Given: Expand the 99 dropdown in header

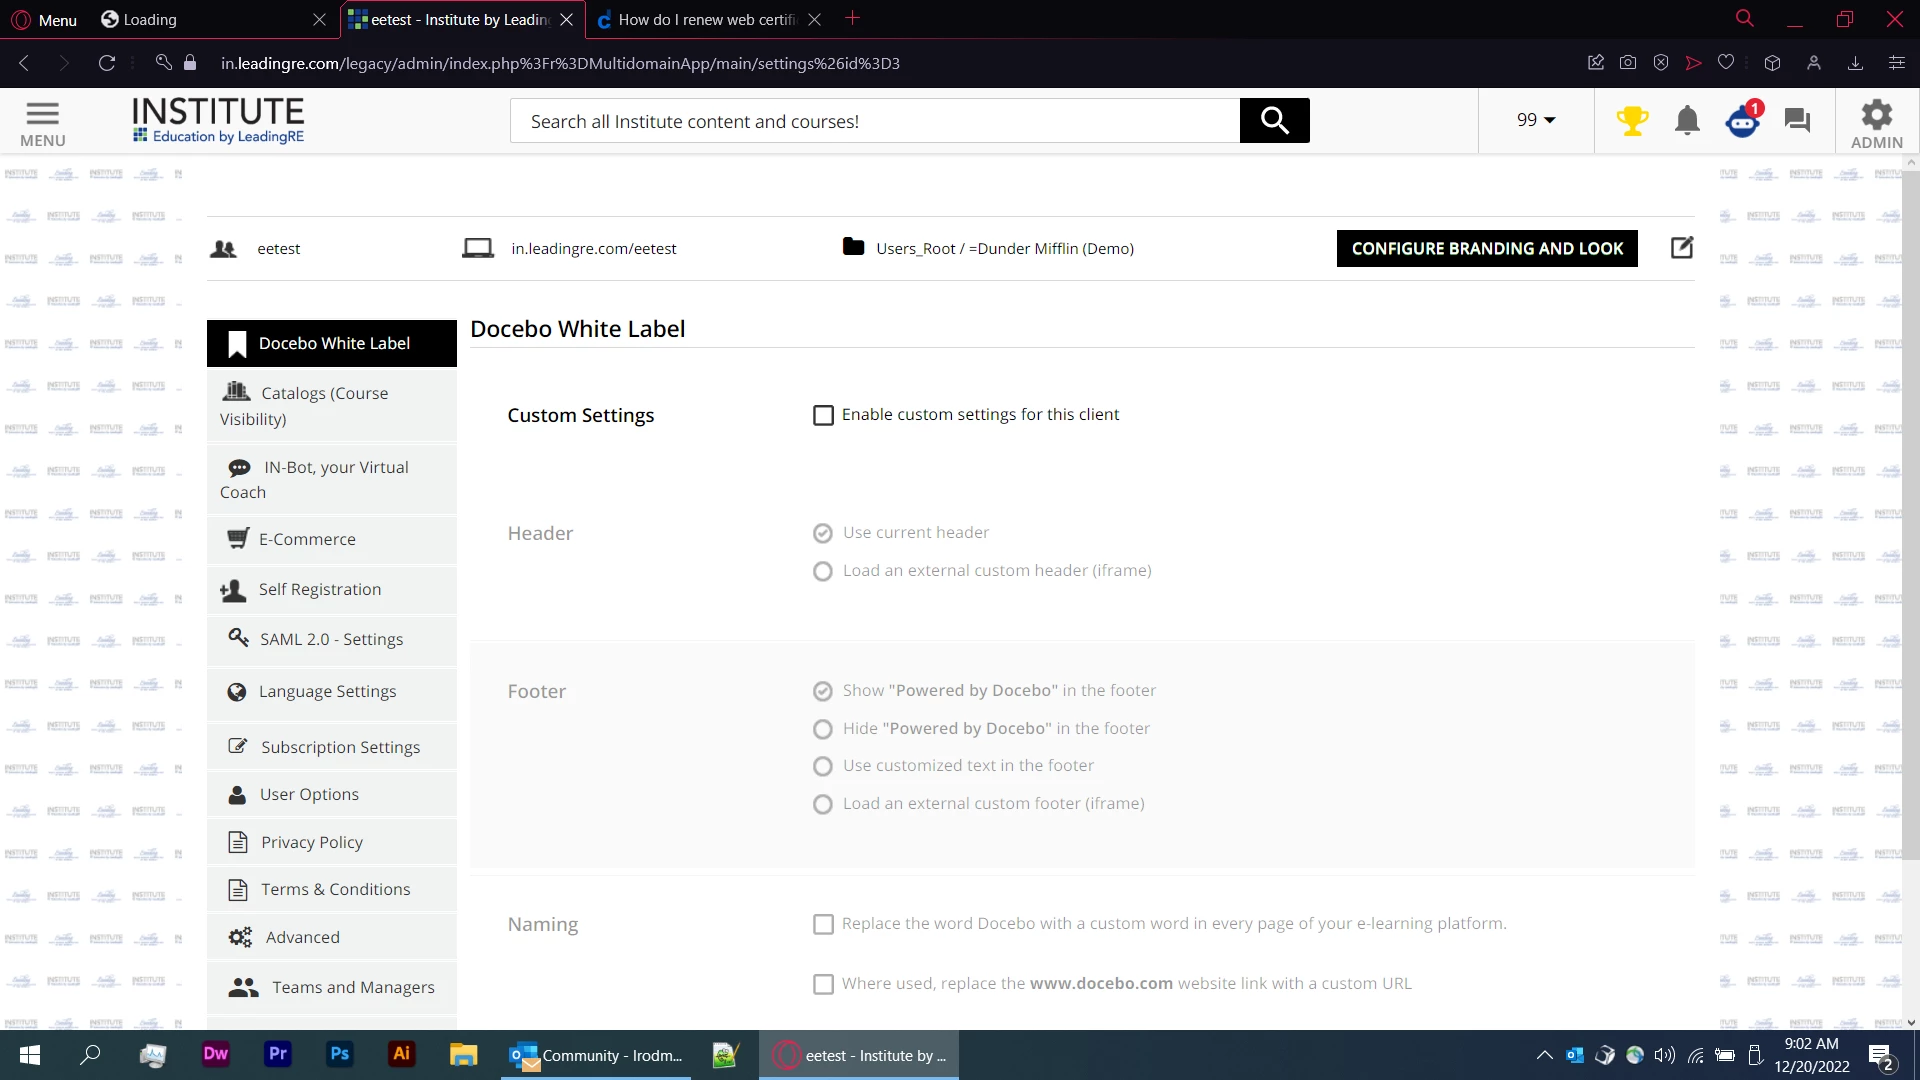Looking at the screenshot, I should click(x=1536, y=120).
